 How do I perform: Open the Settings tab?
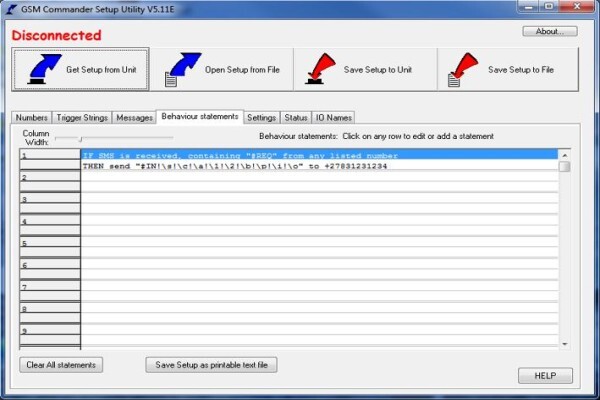[x=261, y=118]
